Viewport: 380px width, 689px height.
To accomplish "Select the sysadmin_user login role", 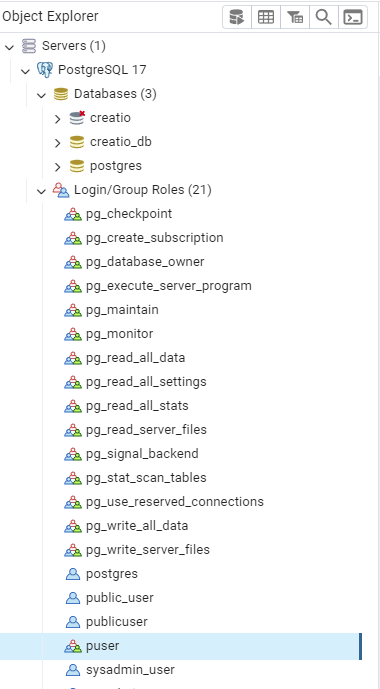I will point(130,670).
